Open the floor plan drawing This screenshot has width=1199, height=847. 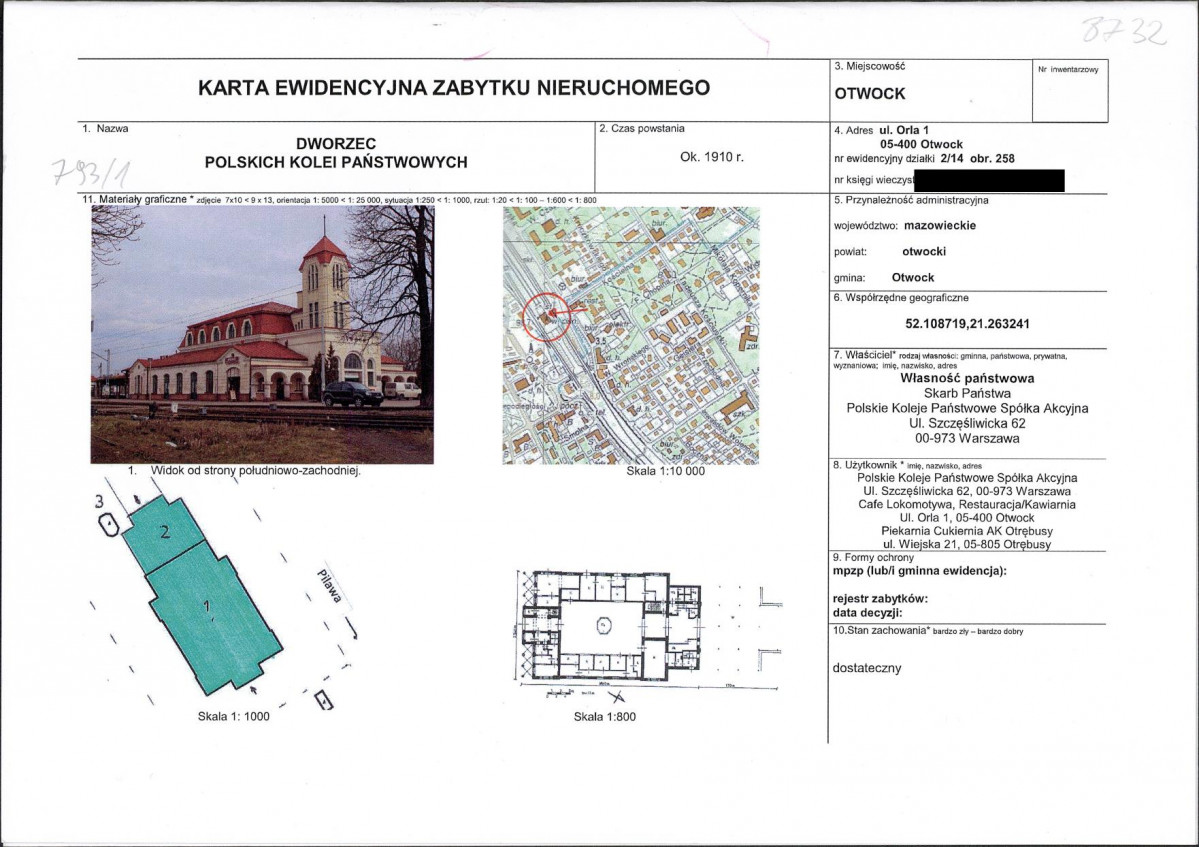point(648,627)
